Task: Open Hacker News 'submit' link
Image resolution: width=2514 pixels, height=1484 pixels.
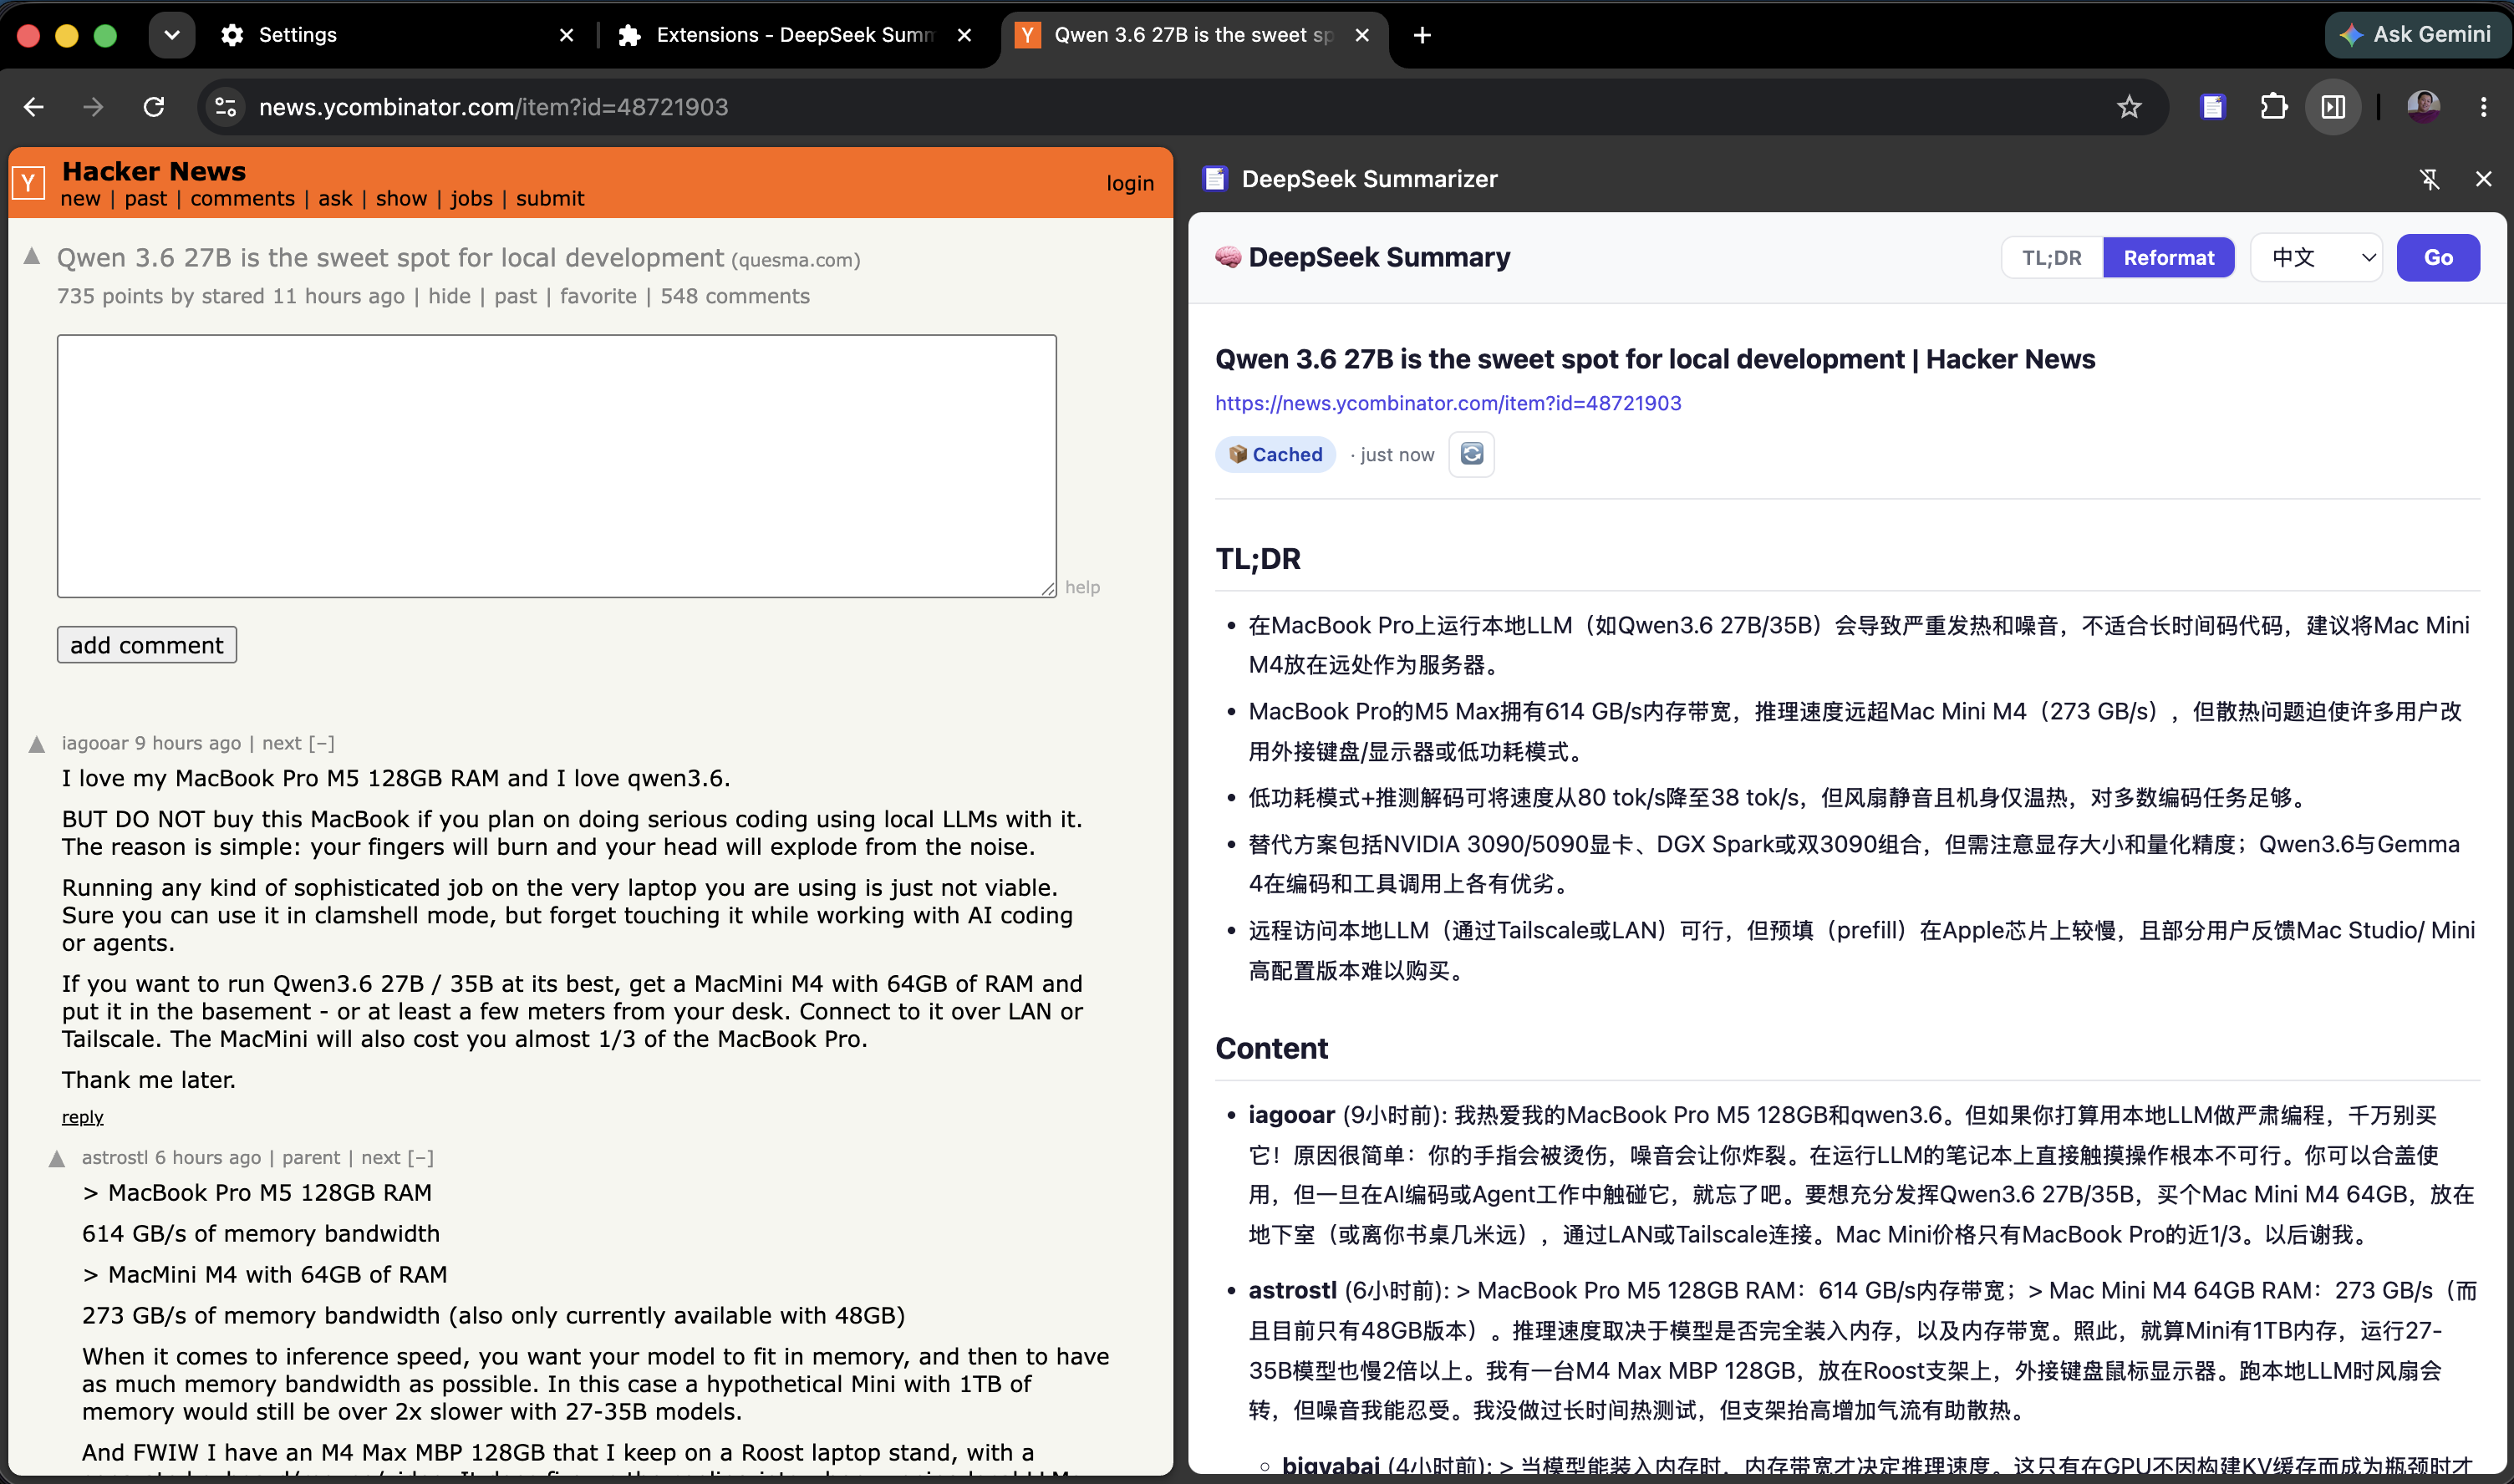Action: [x=550, y=198]
